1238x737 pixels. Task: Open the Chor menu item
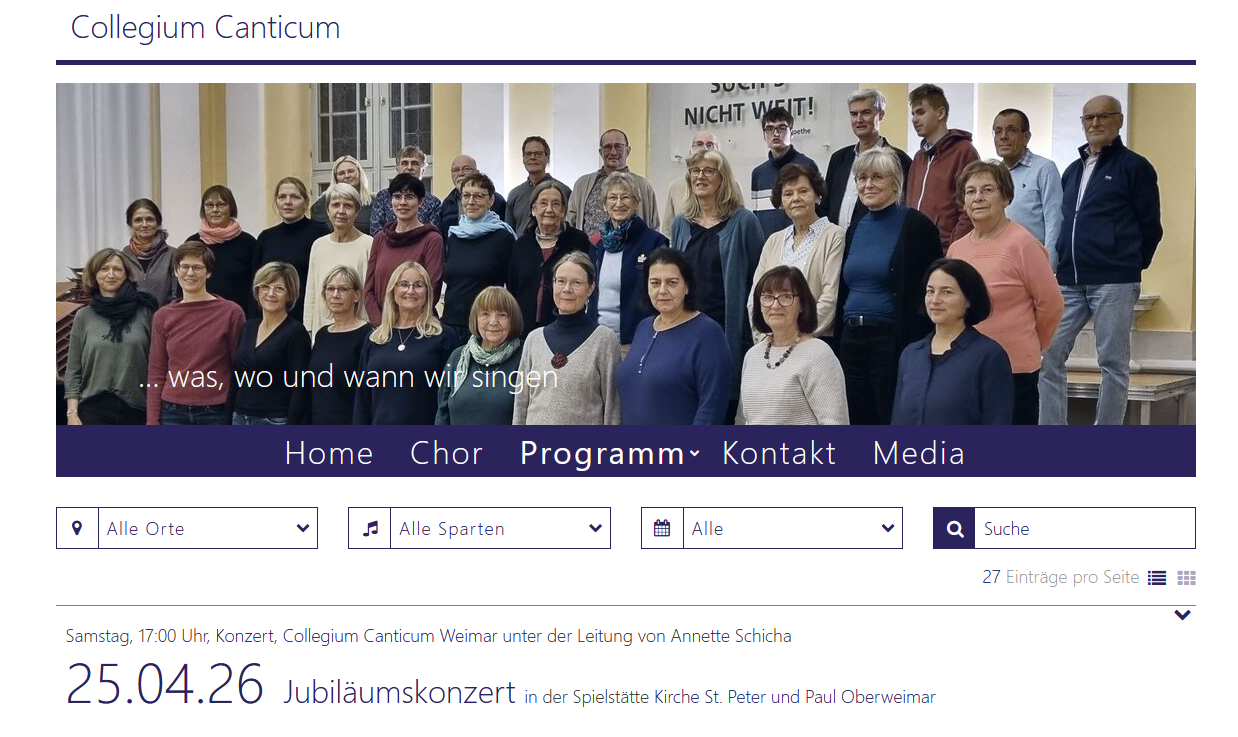(x=447, y=453)
